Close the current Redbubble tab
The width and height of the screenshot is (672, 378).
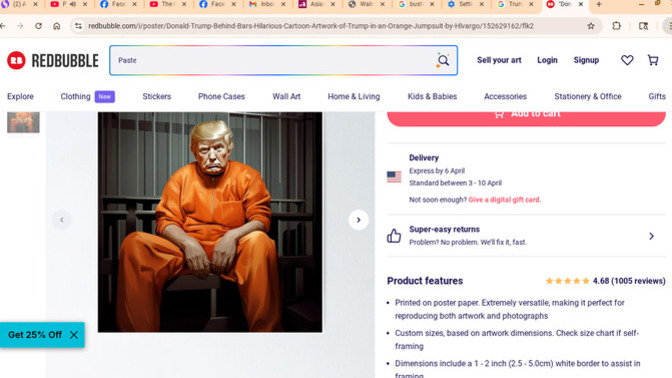point(580,4)
